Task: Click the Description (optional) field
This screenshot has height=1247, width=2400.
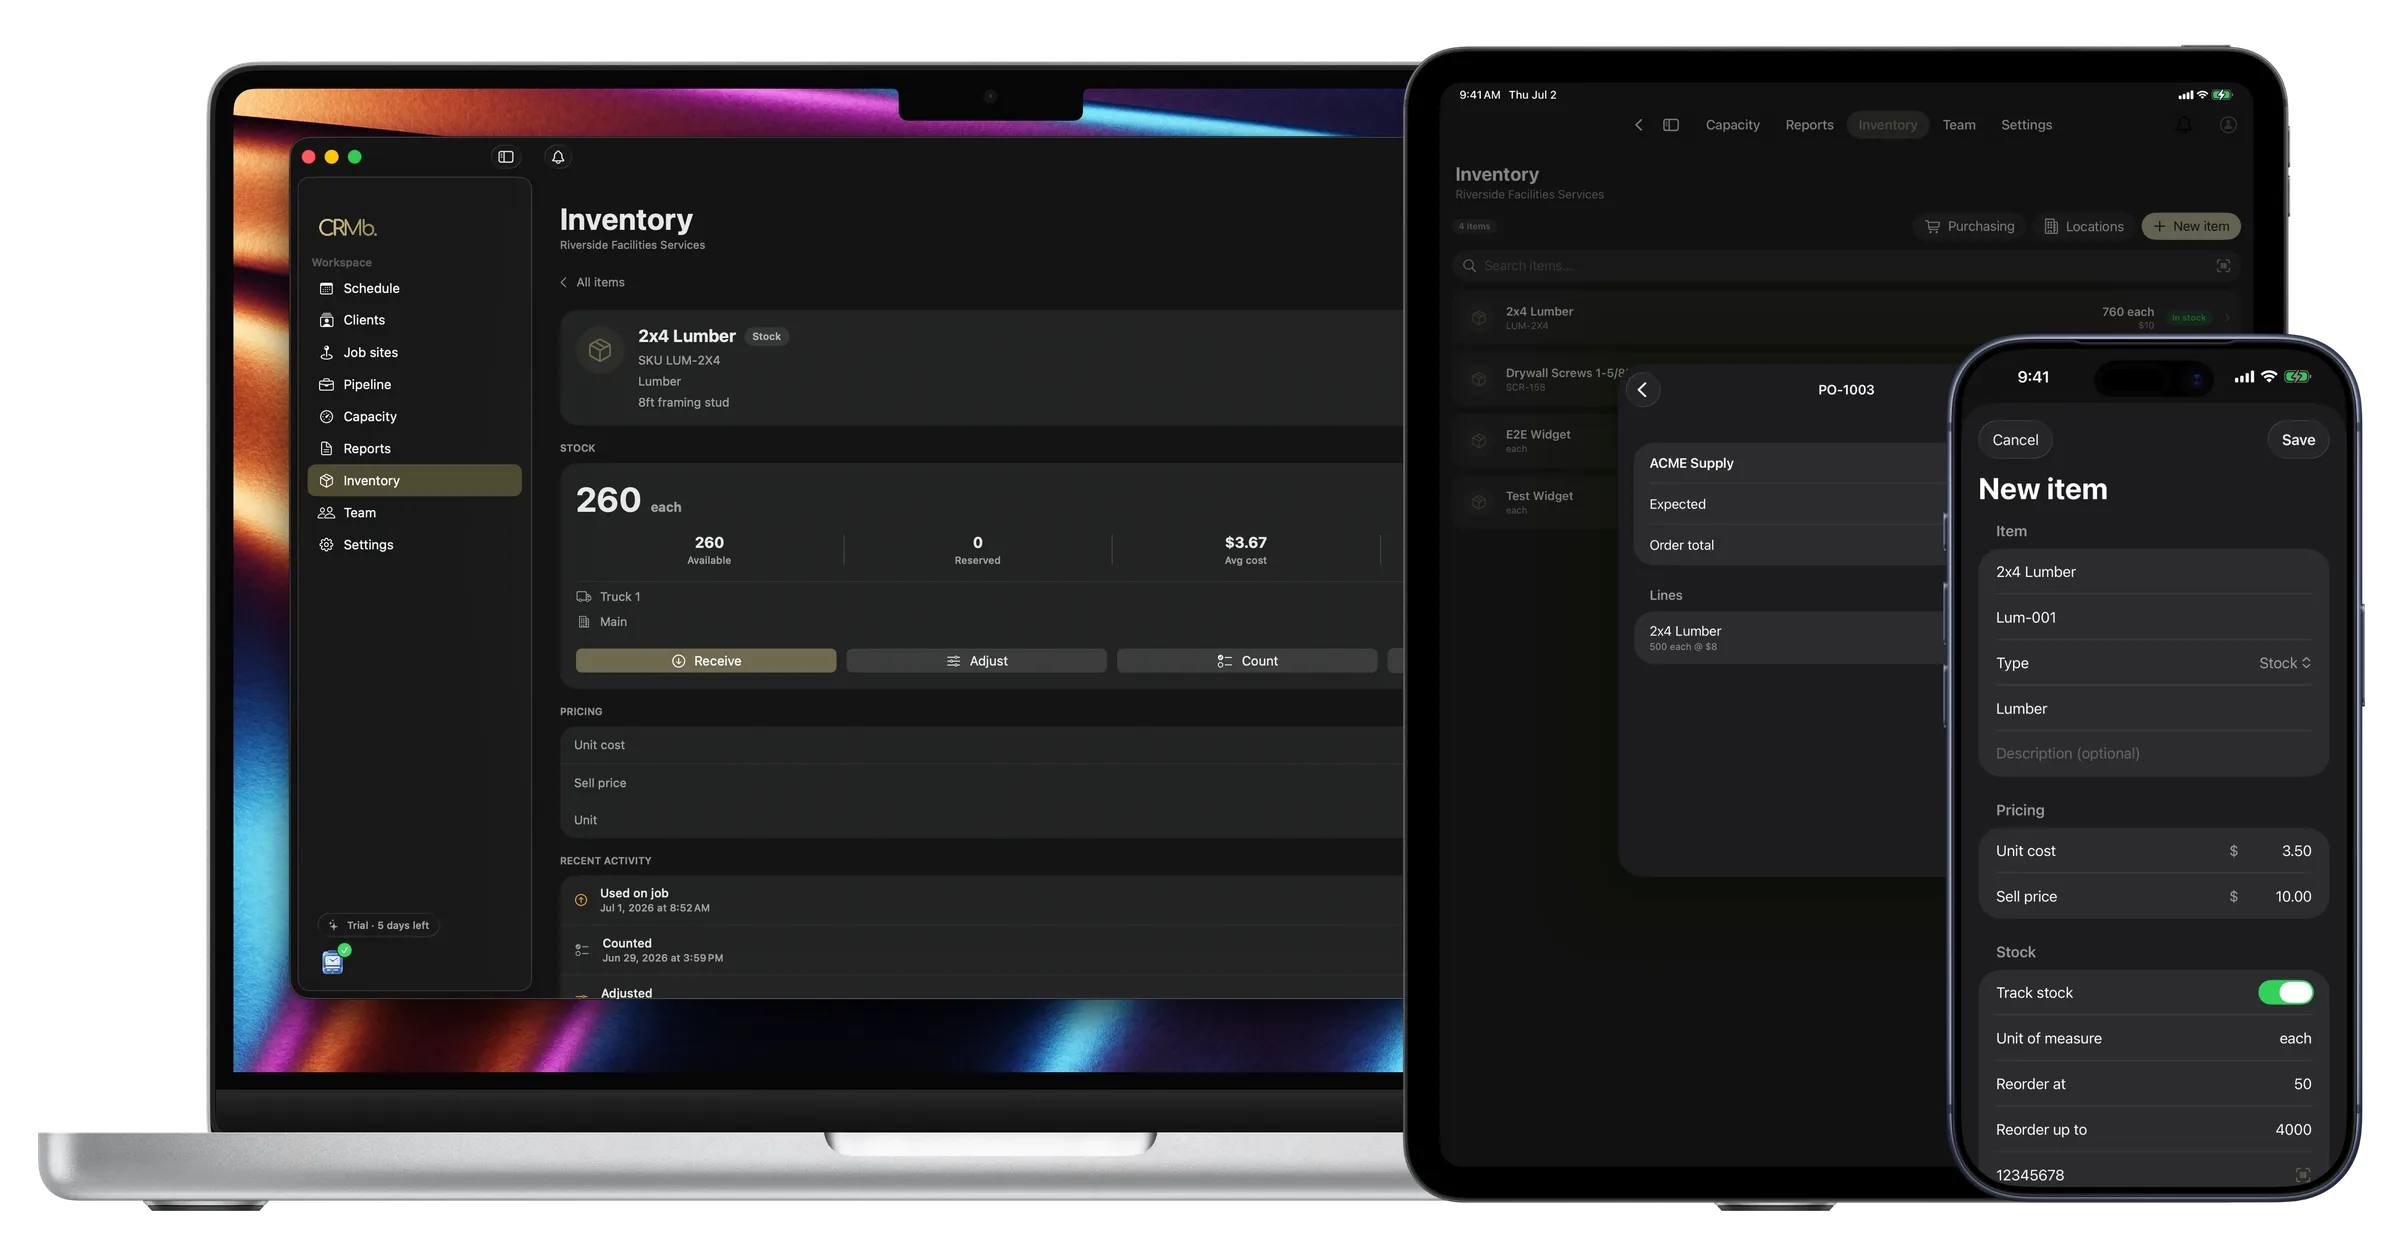Action: coord(2153,754)
